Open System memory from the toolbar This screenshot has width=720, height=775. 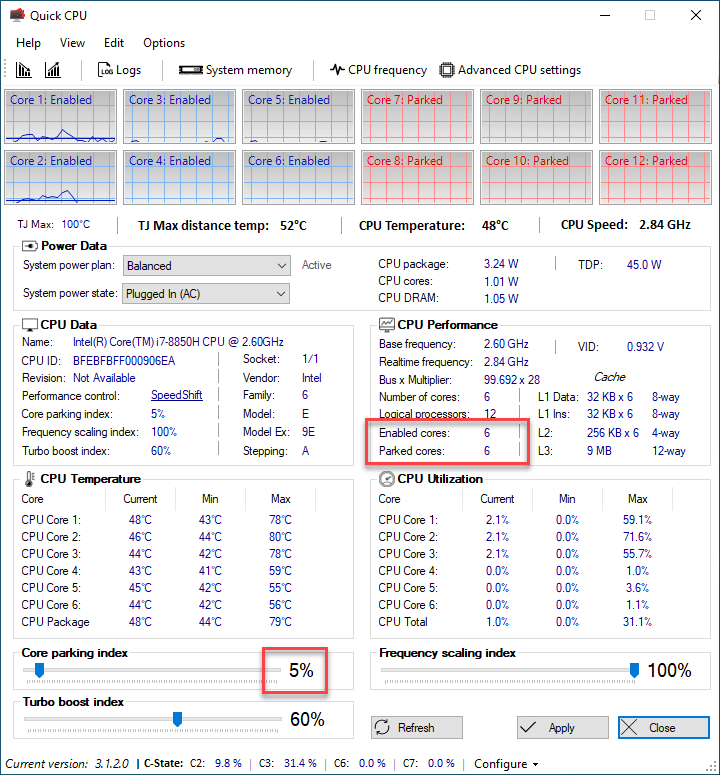[x=235, y=70]
